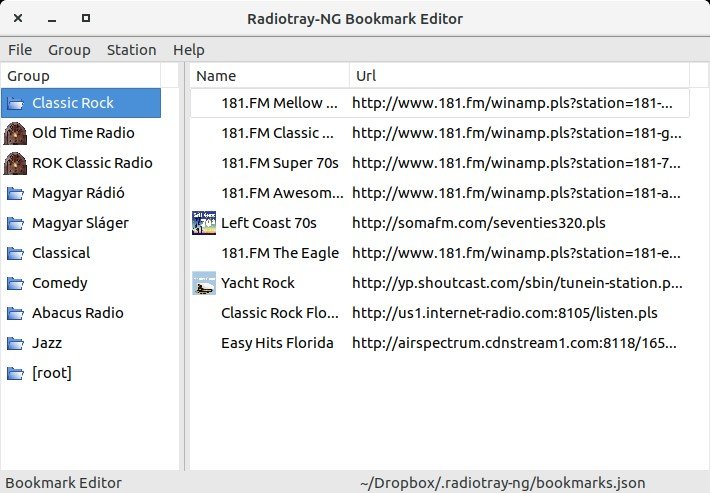This screenshot has width=710, height=493.
Task: Click the Old Time Radio antique radio icon
Action: tap(15, 133)
